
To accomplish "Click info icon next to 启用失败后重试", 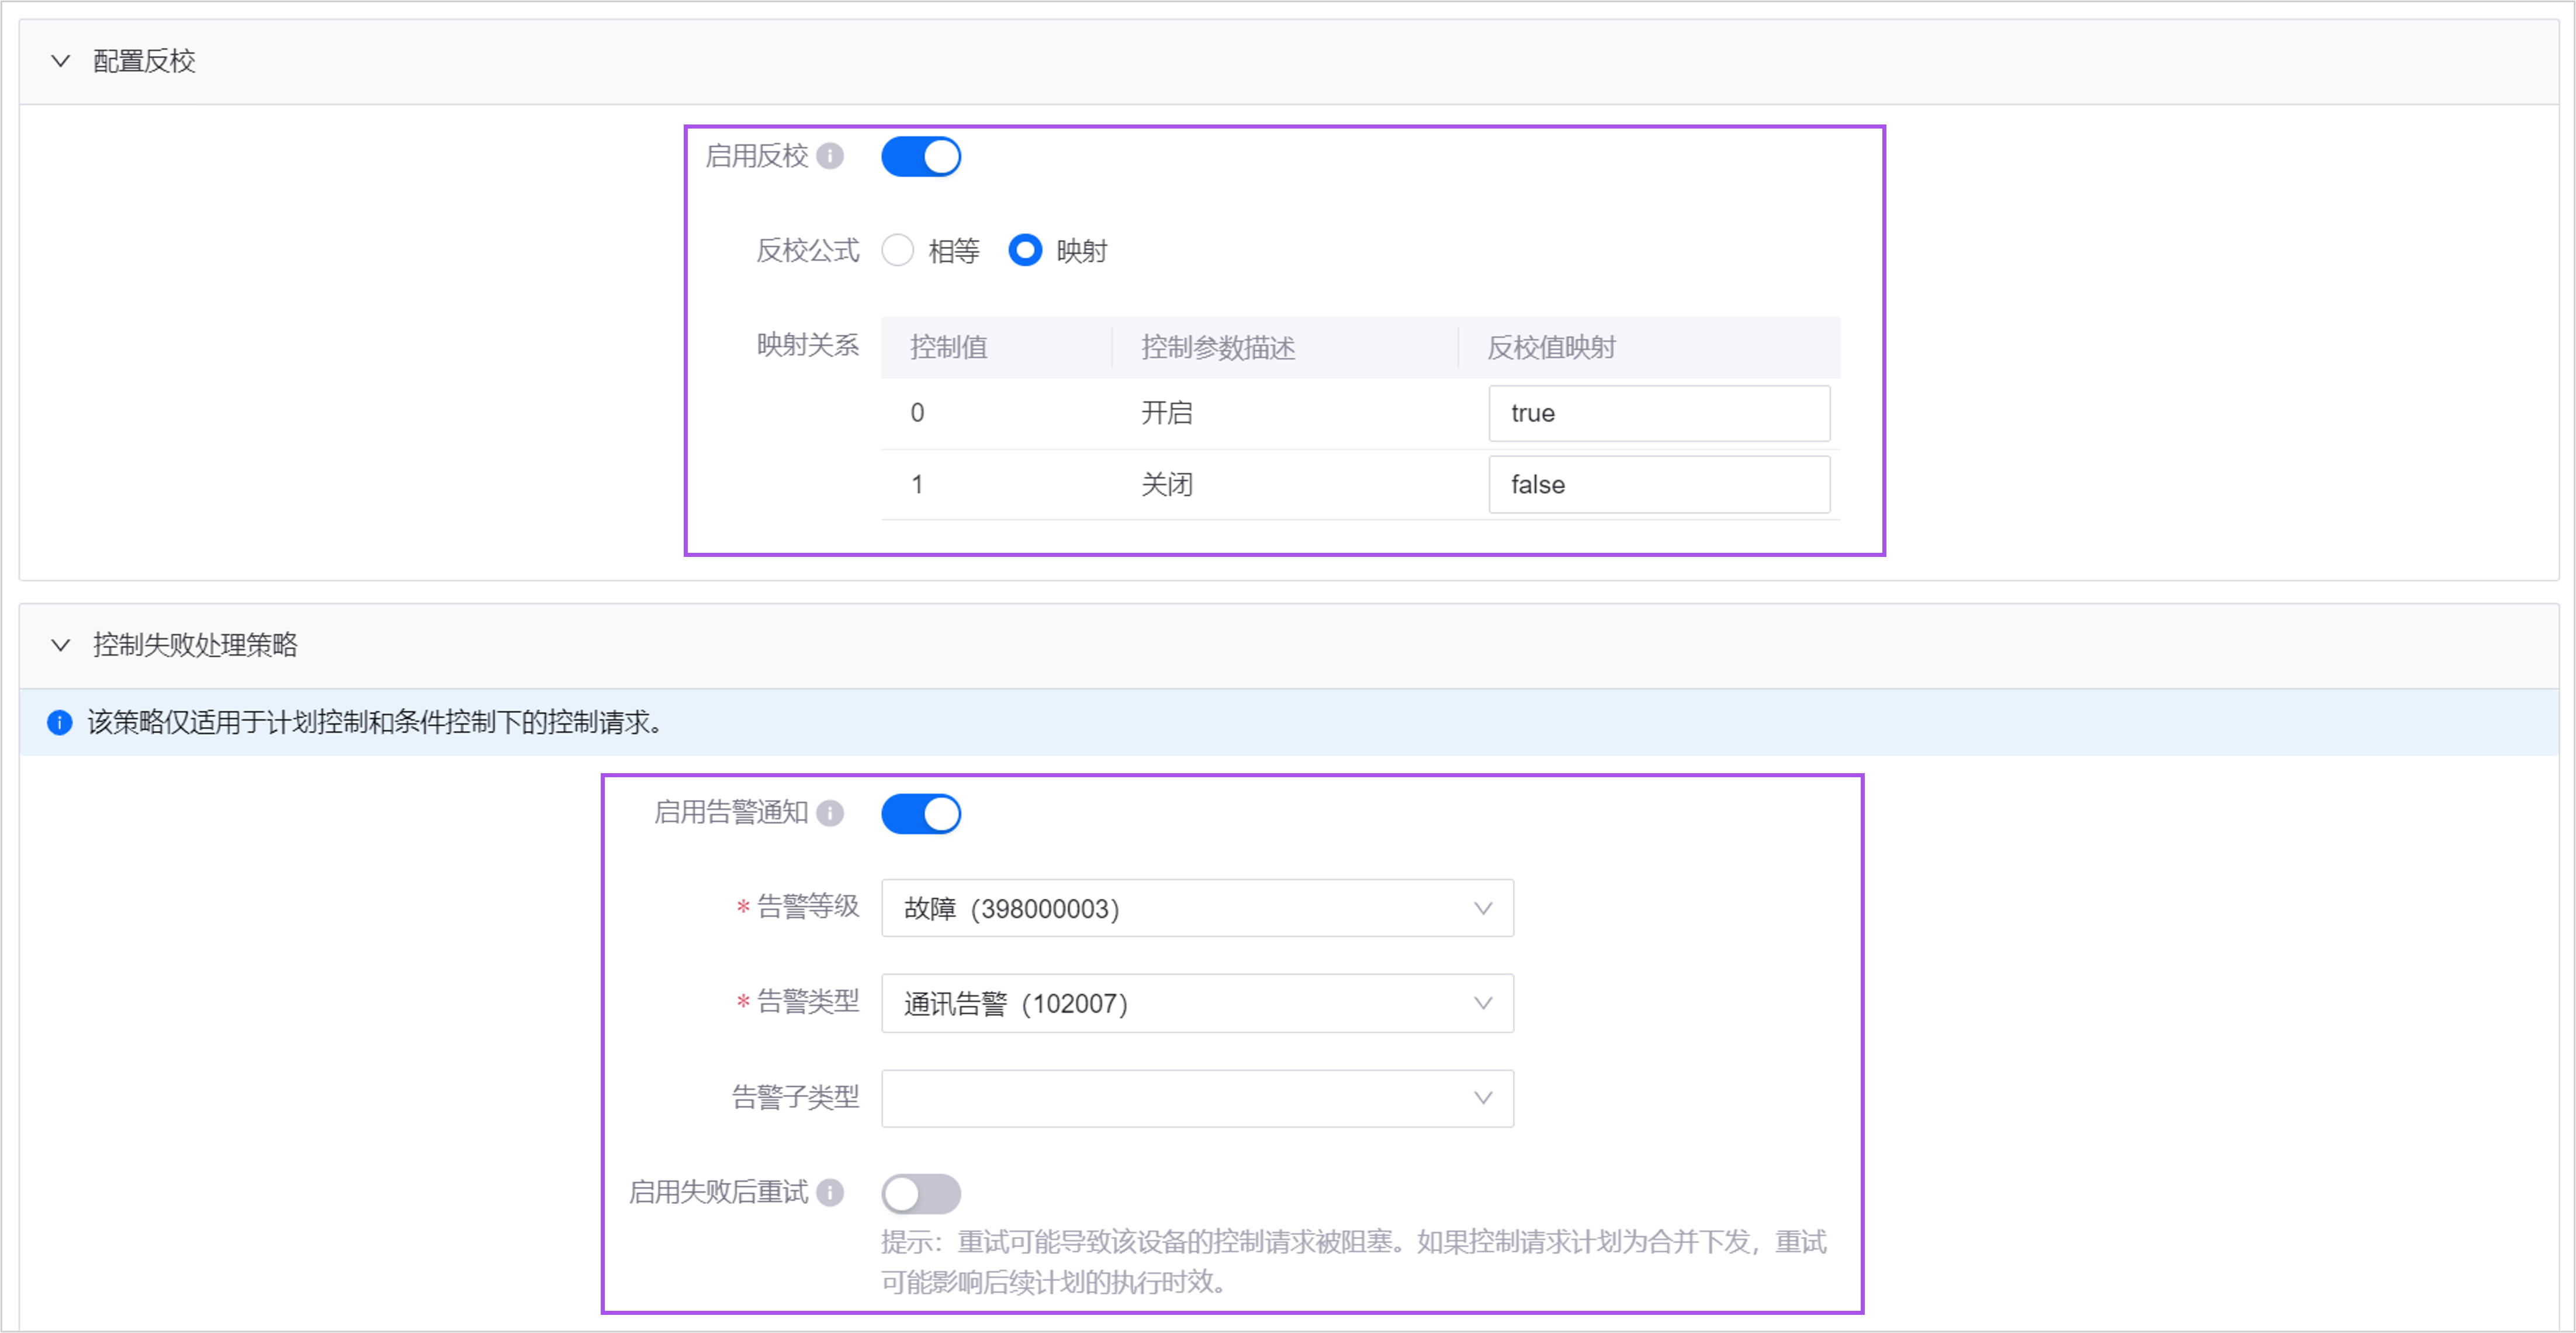I will [x=830, y=1192].
